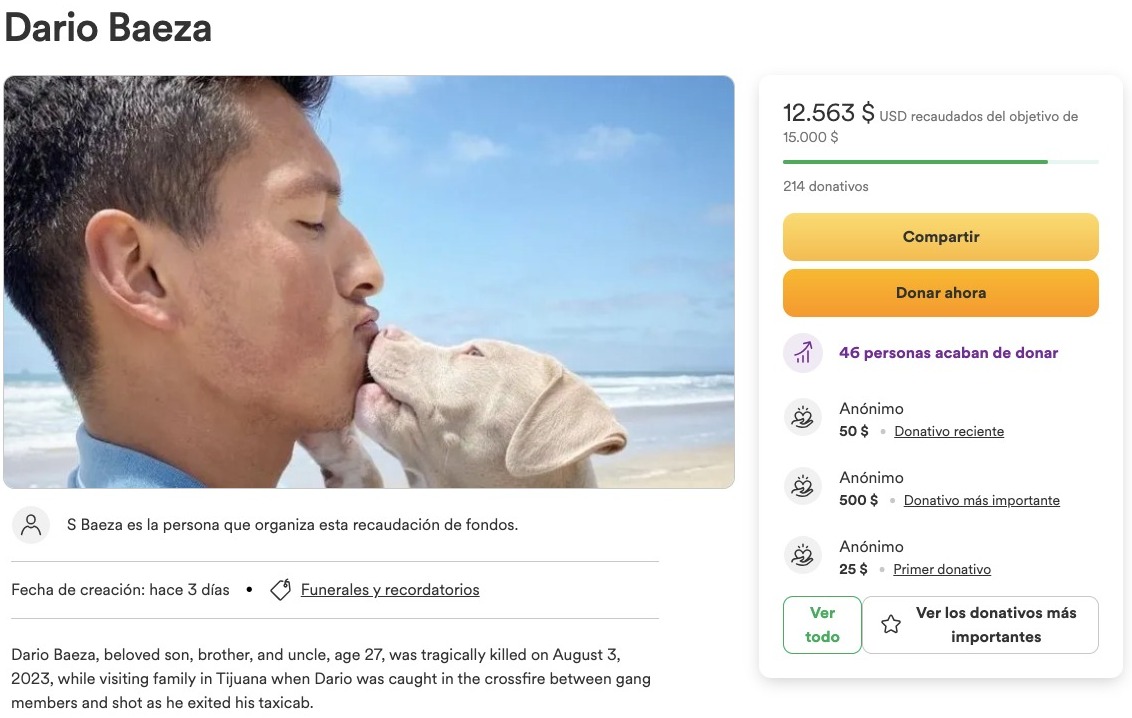
Task: Follow the Primer donativo link
Action: tap(942, 570)
